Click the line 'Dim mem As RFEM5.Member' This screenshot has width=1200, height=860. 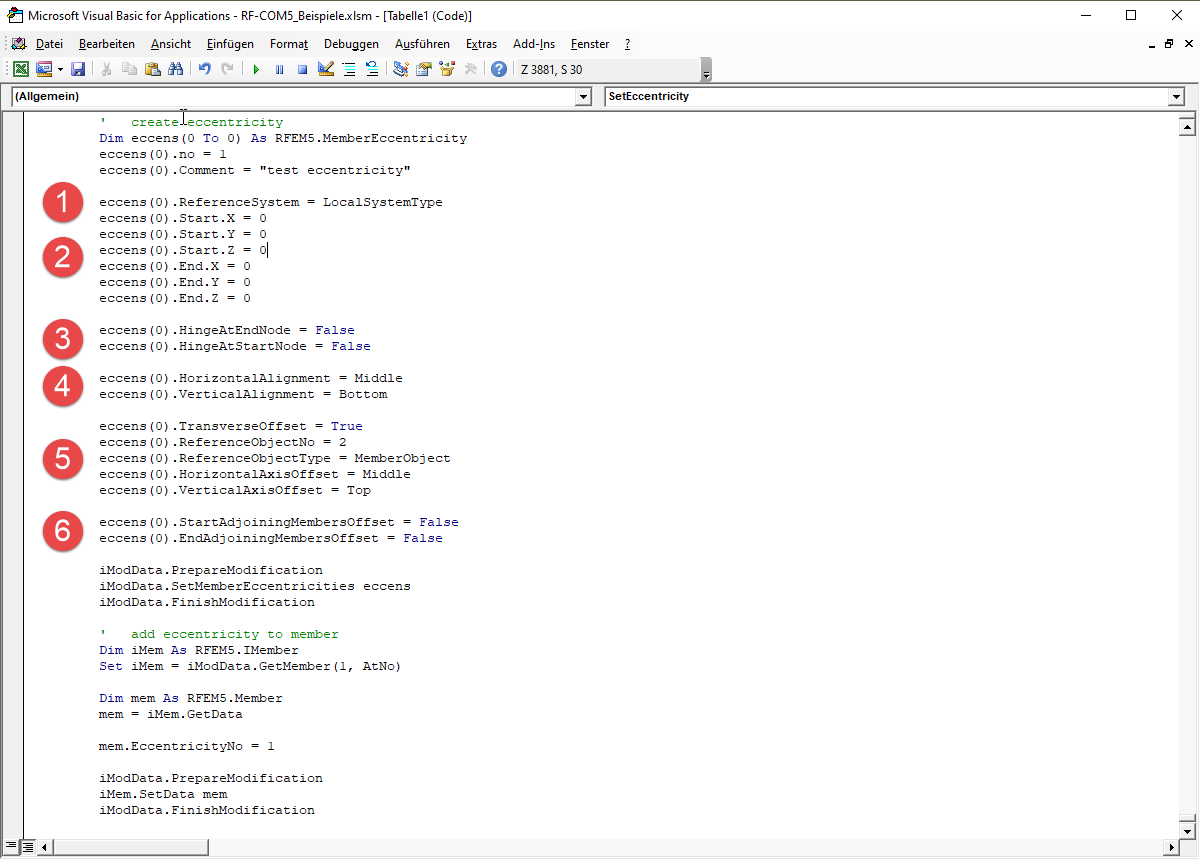[190, 698]
